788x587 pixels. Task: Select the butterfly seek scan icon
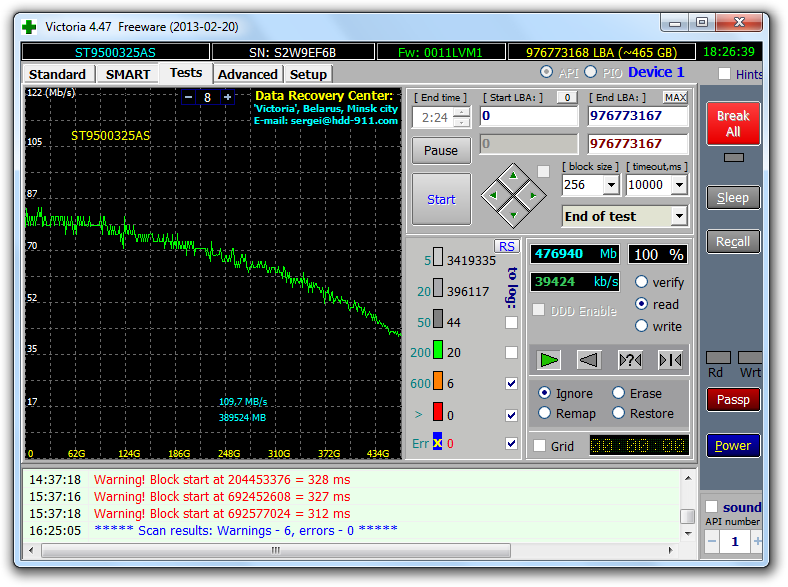(x=669, y=360)
